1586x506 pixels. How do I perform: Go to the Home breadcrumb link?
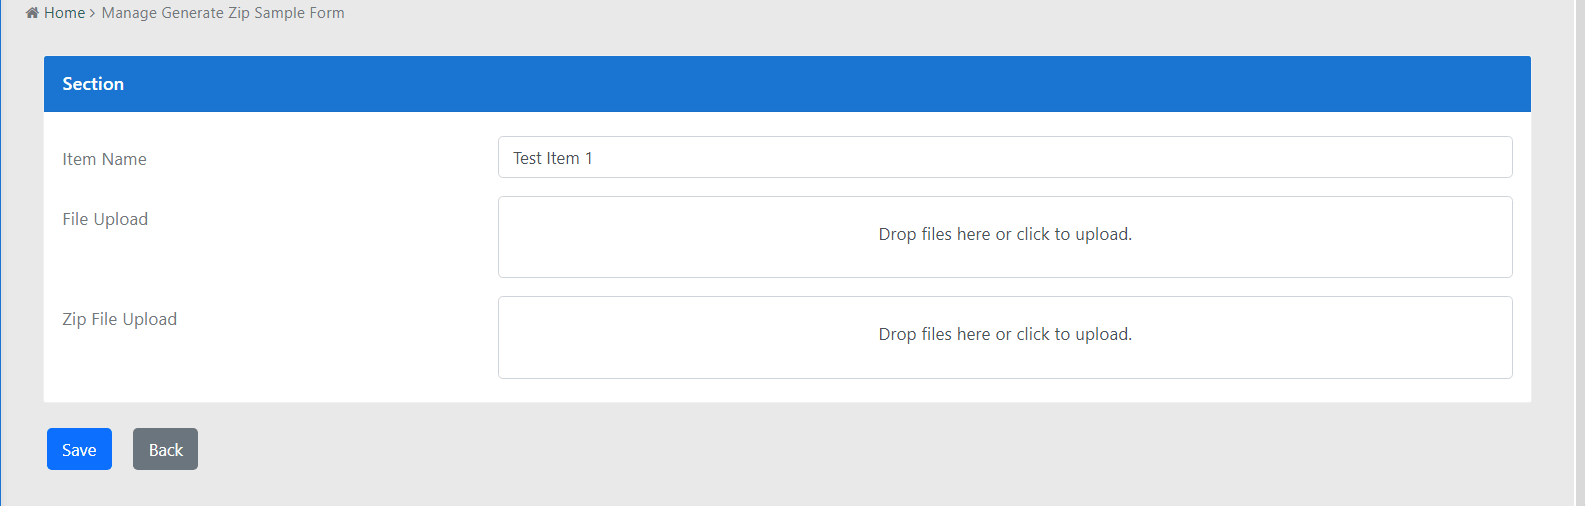[x=64, y=13]
